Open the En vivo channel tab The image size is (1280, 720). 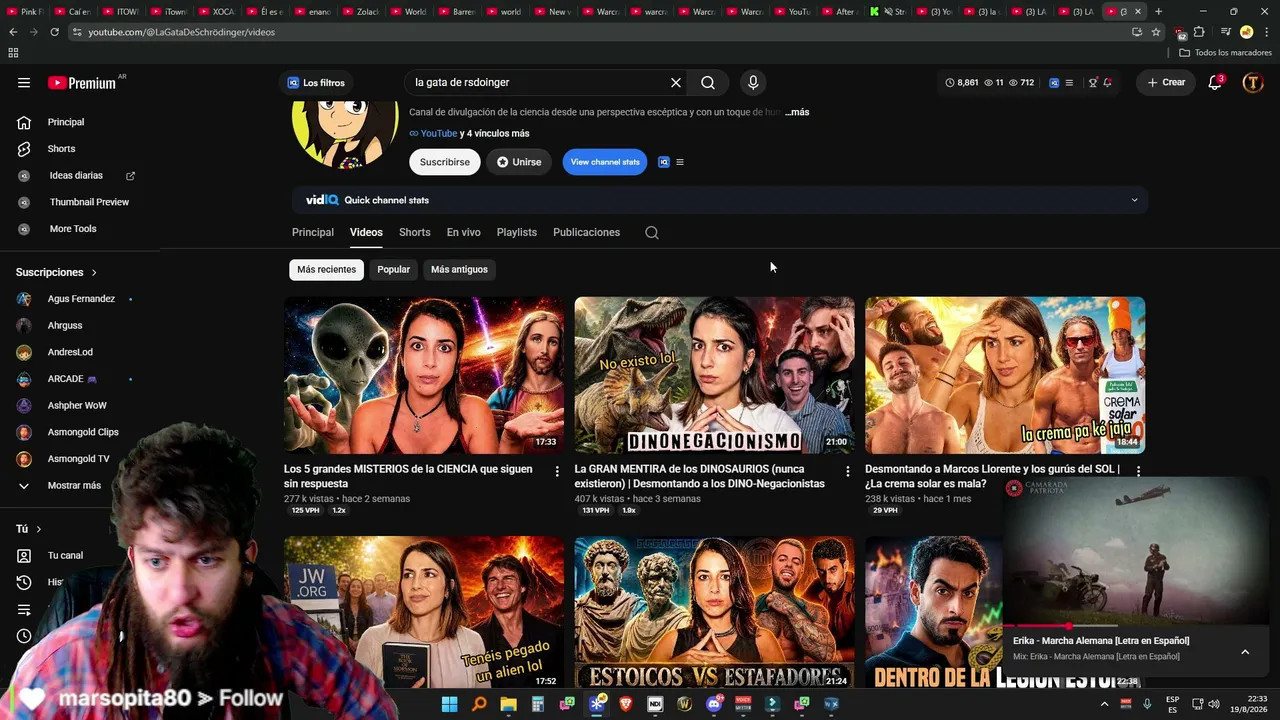pos(464,233)
